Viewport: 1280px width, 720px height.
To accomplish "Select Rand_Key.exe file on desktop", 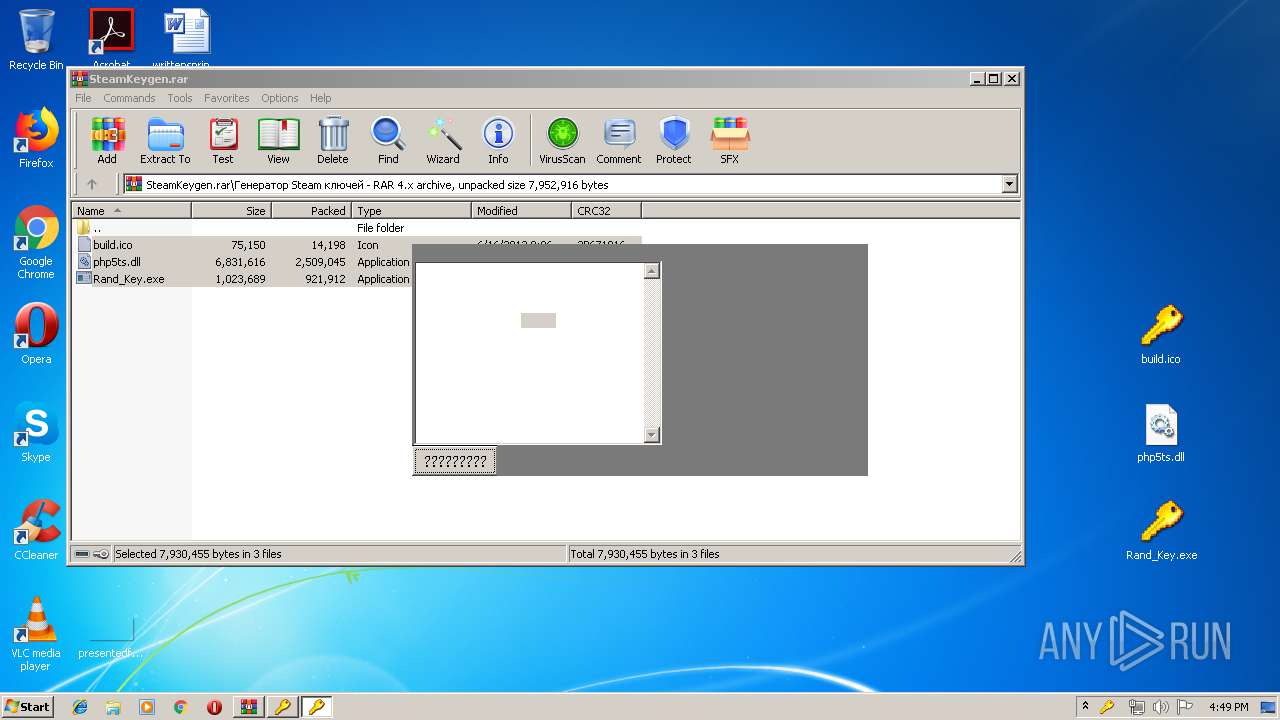I will (x=1161, y=530).
